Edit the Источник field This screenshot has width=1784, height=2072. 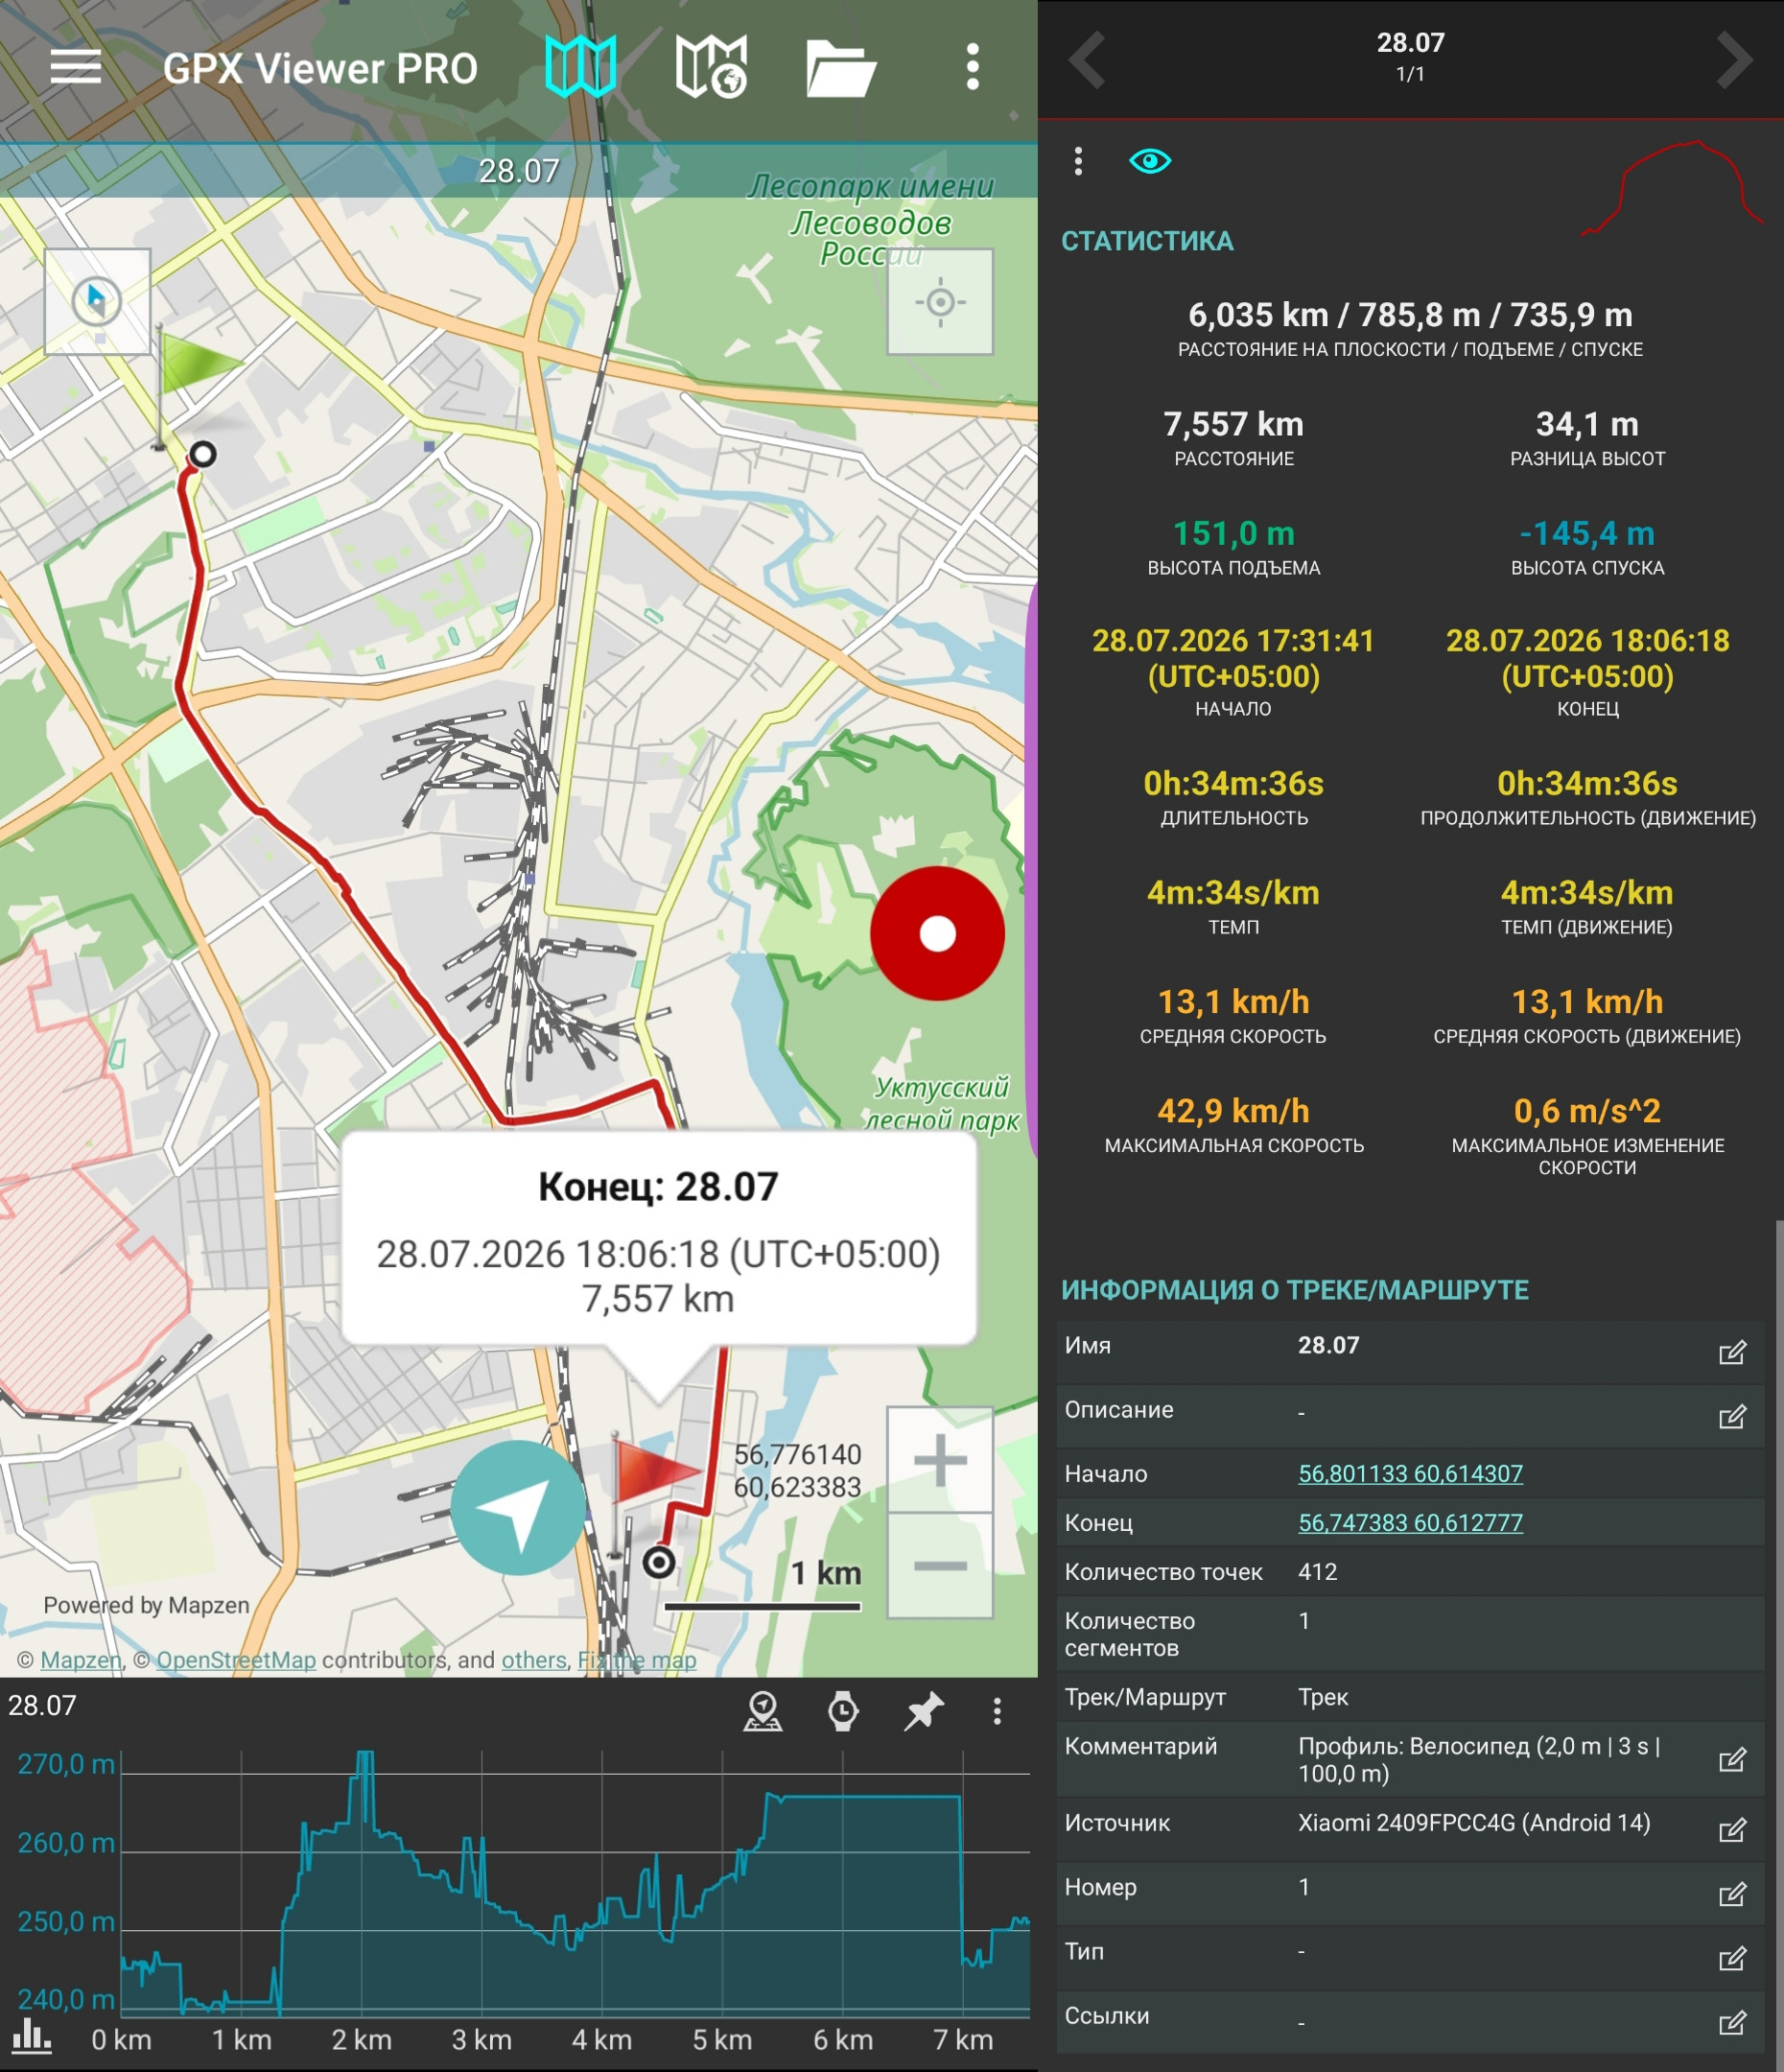(x=1732, y=1830)
